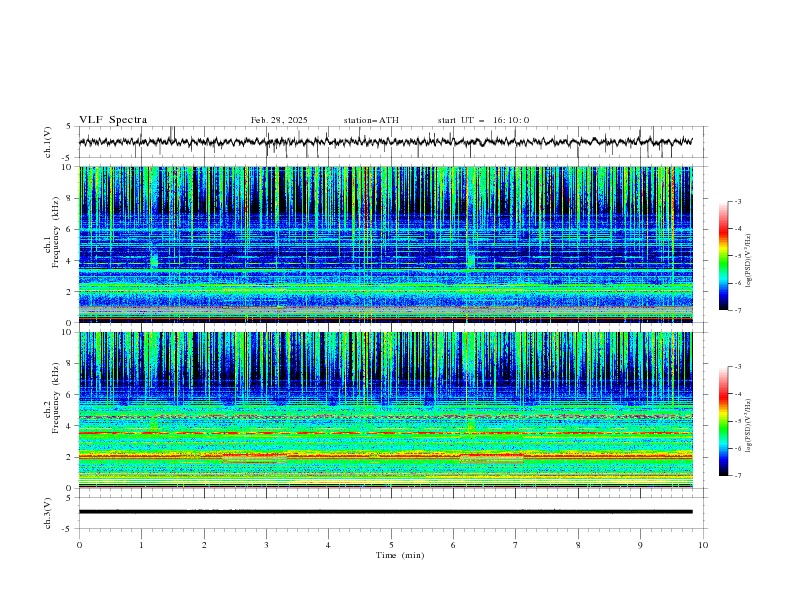
Task: Click time axis tick label "9"
Action: click(640, 545)
